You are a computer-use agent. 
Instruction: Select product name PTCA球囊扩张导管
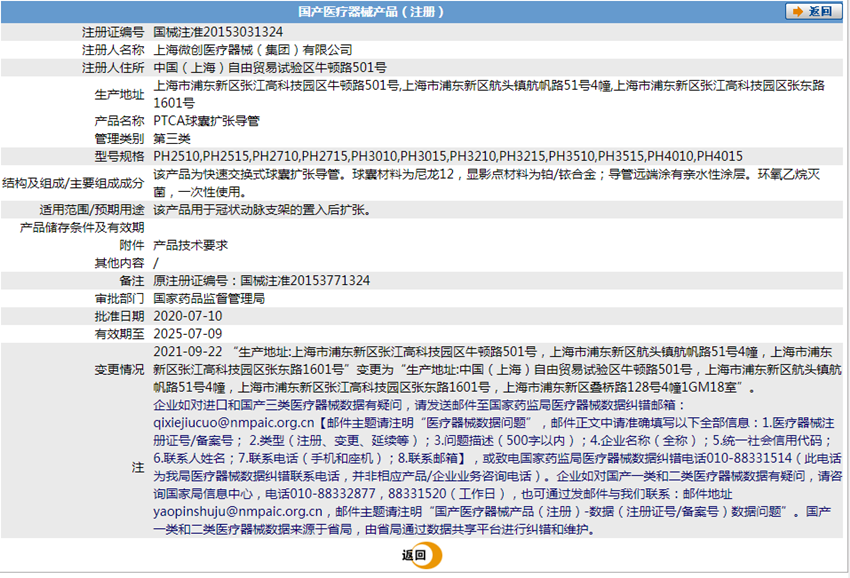207,121
